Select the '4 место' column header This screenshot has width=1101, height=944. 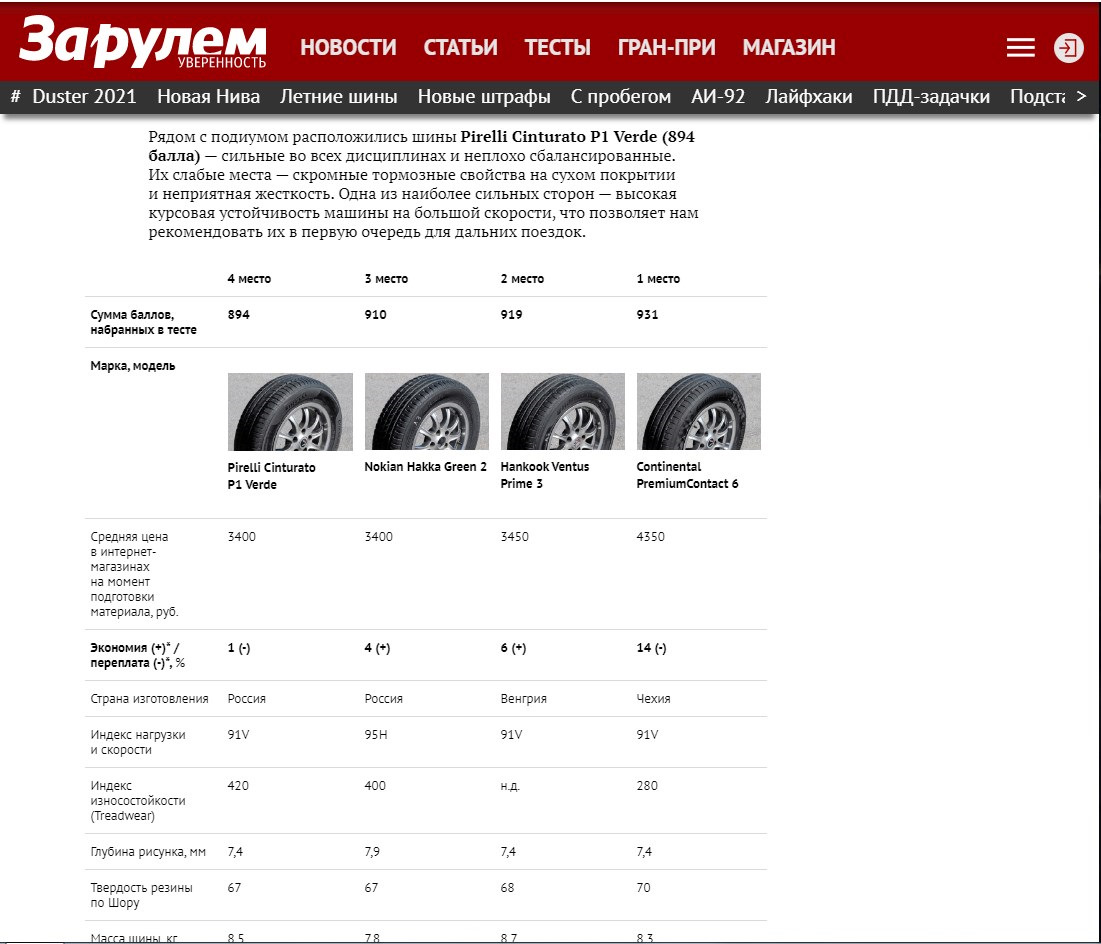[x=249, y=279]
